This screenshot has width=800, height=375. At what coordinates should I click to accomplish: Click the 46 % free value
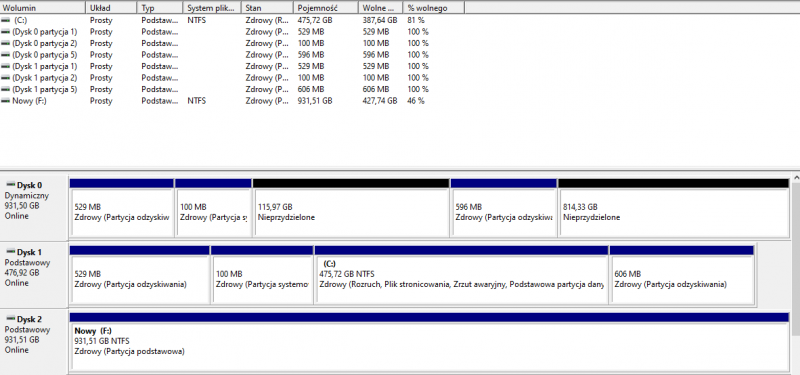(415, 101)
